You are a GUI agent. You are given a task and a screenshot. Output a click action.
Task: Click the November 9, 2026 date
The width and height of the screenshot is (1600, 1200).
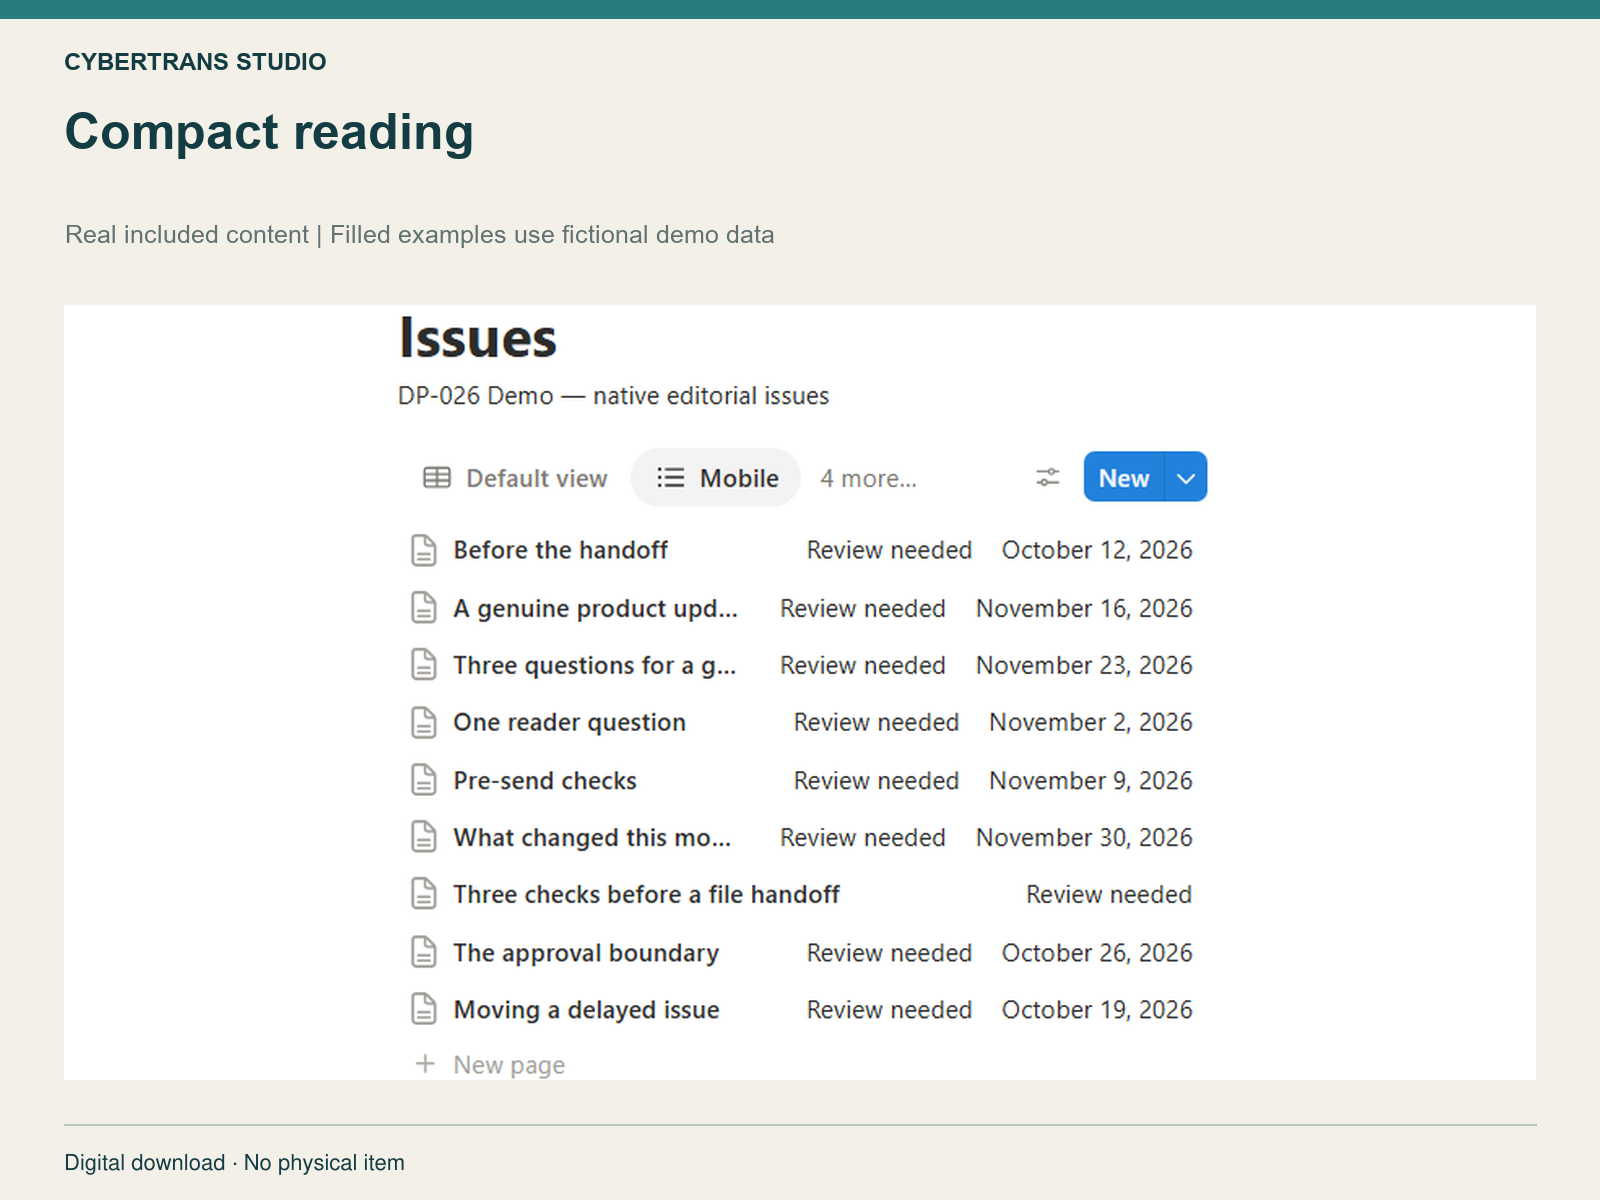(x=1091, y=780)
